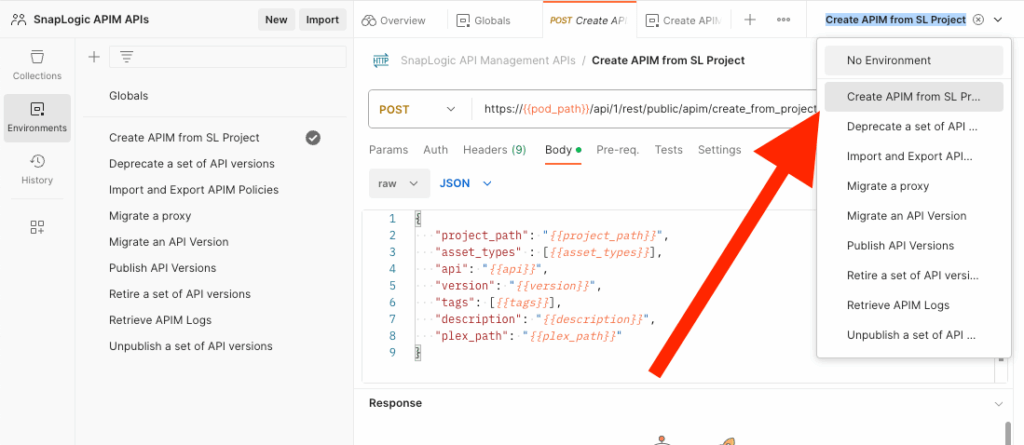
Task: Open the raw body type dropdown
Action: pos(398,183)
